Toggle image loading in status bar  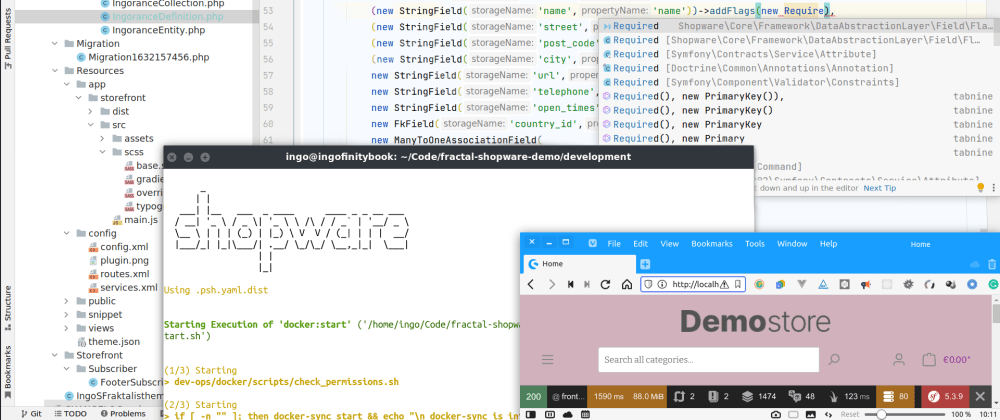(811, 414)
